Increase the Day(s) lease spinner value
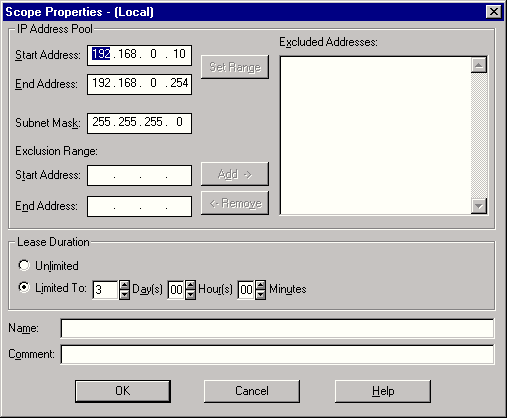The height and width of the screenshot is (418, 507). [x=124, y=285]
